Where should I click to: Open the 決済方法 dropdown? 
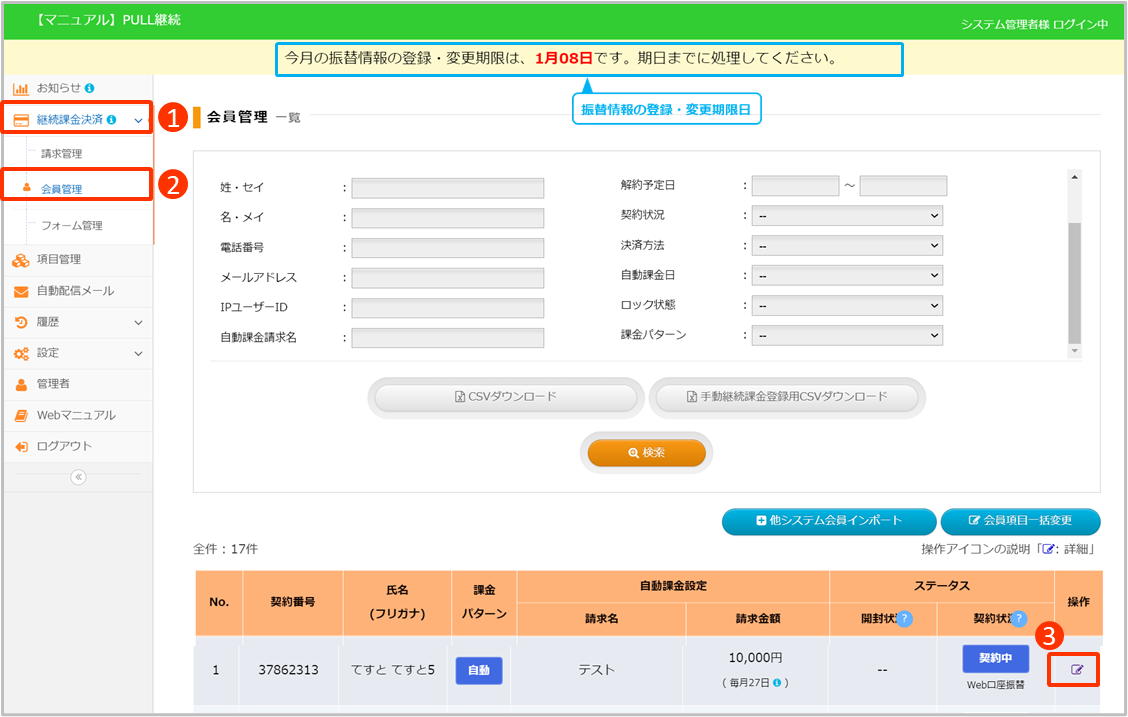coord(846,246)
